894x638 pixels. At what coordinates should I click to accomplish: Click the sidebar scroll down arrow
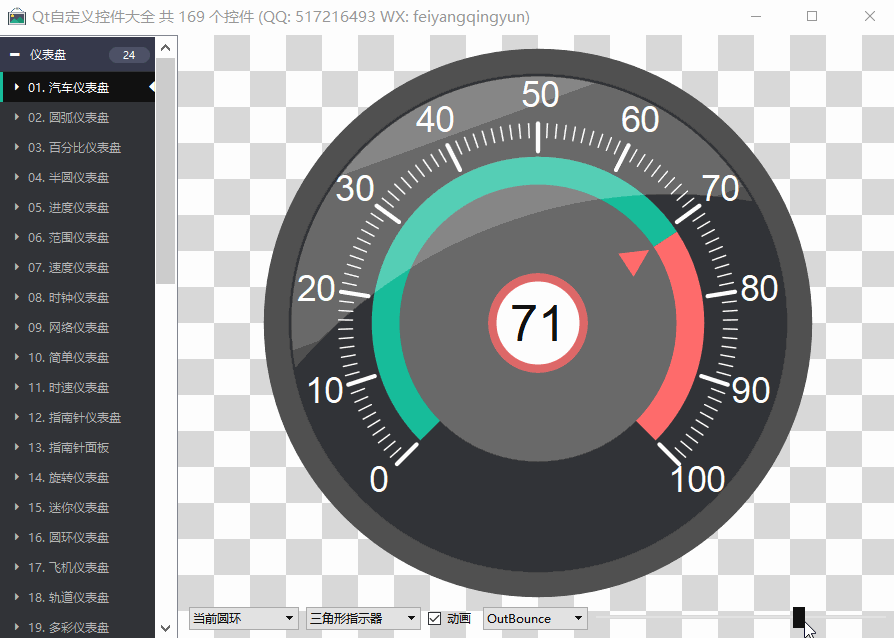(166, 628)
